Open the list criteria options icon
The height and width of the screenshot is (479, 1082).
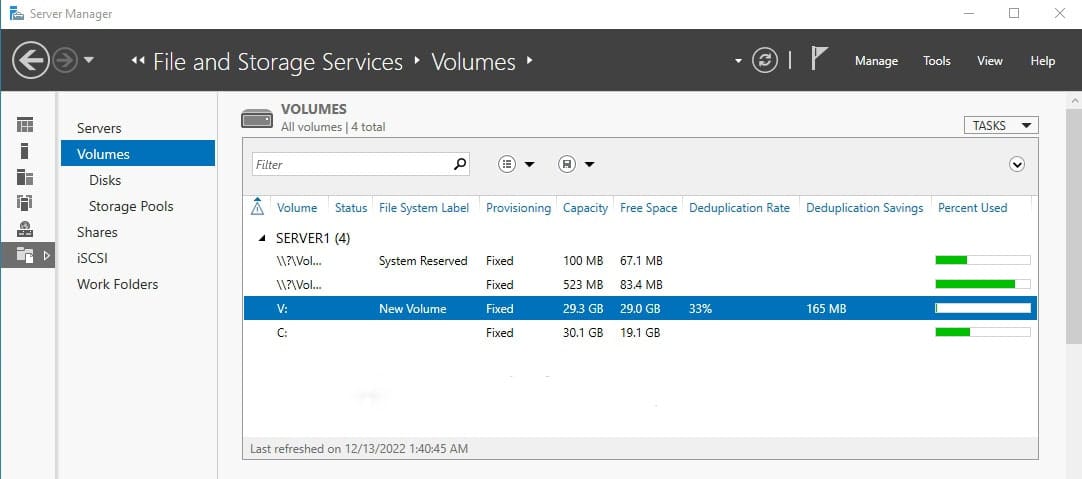[x=507, y=164]
